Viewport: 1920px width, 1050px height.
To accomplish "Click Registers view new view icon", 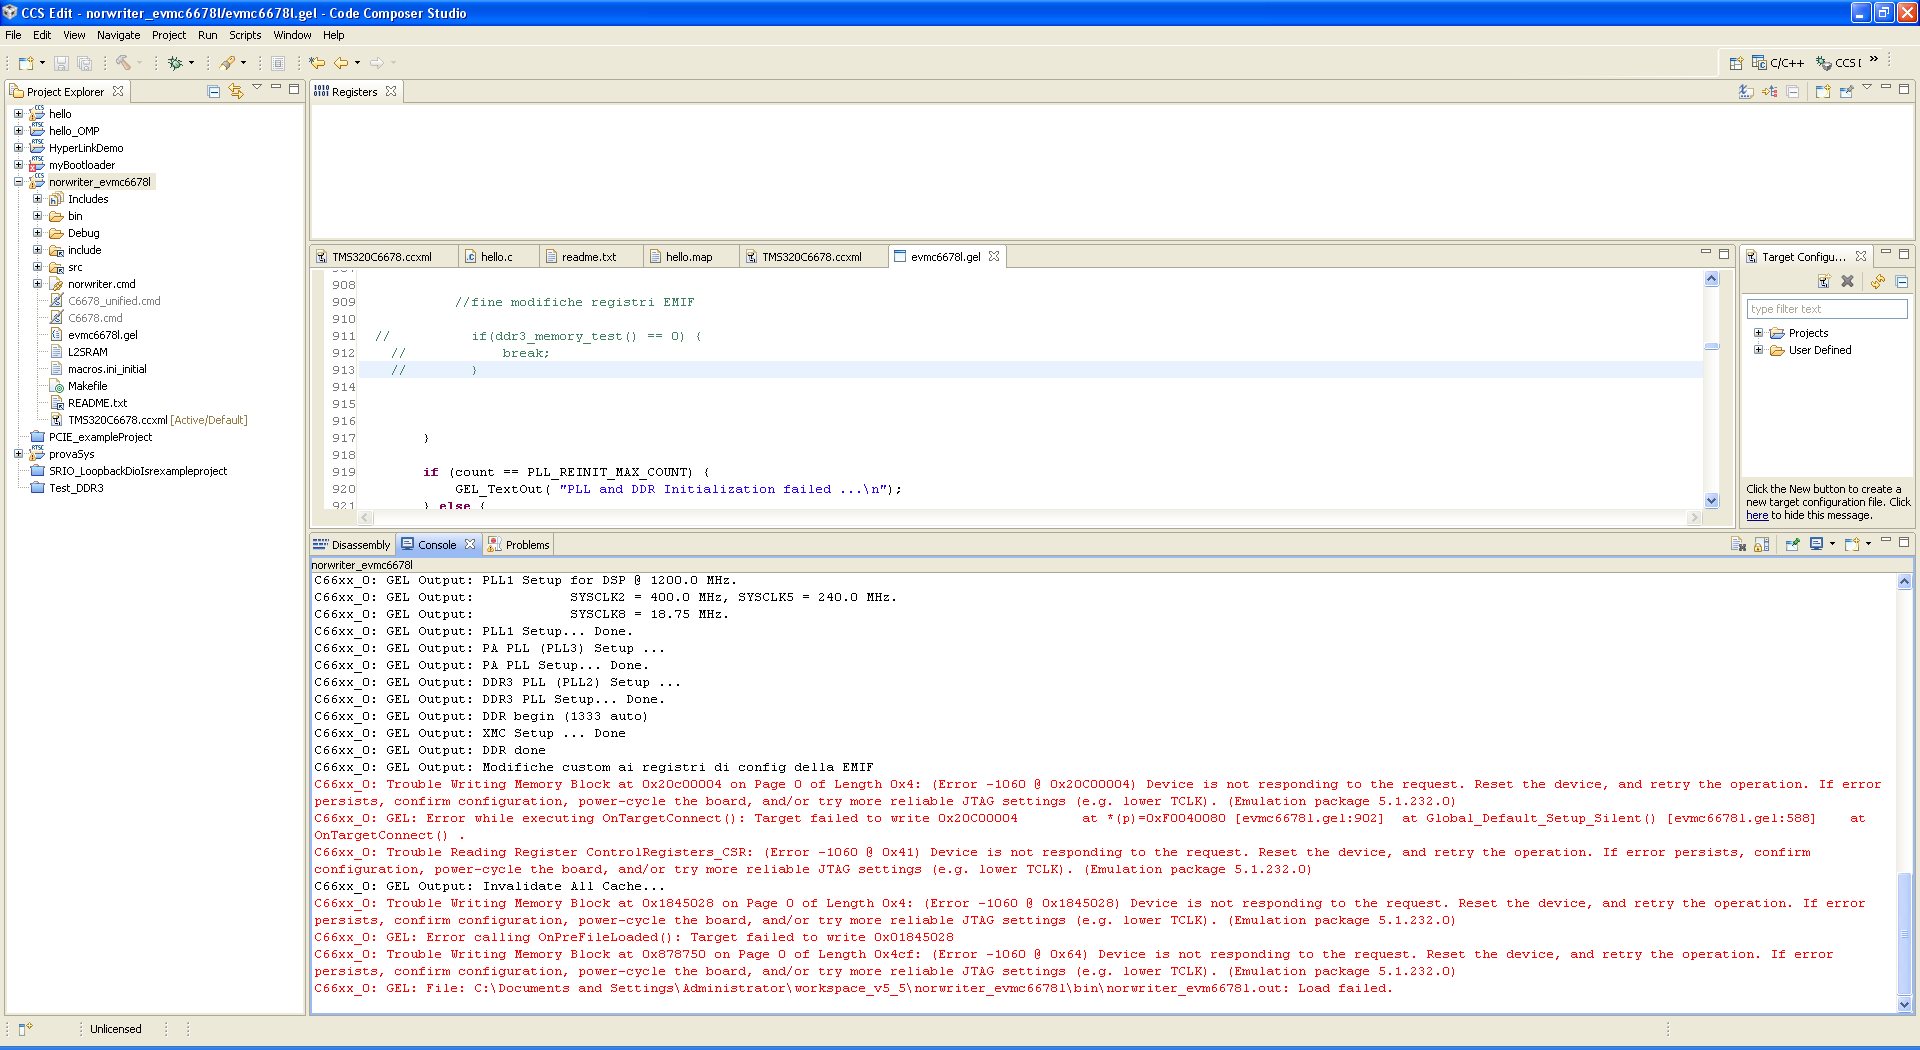I will pos(1822,91).
